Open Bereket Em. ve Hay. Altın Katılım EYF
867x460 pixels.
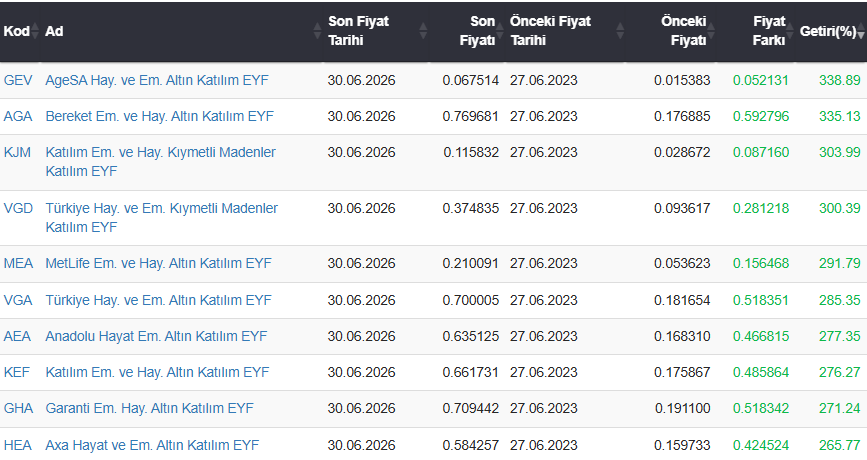[x=159, y=116]
